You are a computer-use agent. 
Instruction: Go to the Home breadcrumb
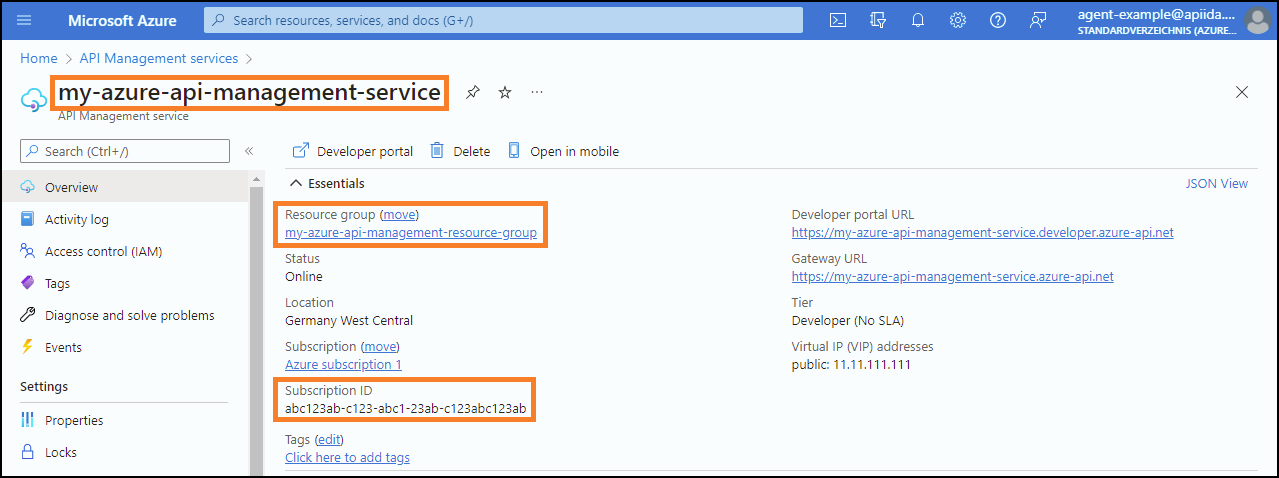pyautogui.click(x=39, y=59)
